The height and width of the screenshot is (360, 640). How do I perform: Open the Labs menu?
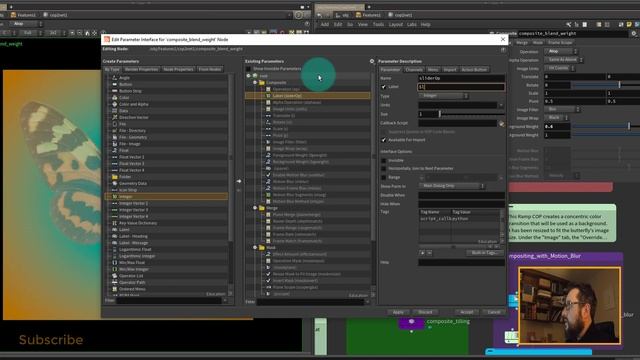pos(411,24)
